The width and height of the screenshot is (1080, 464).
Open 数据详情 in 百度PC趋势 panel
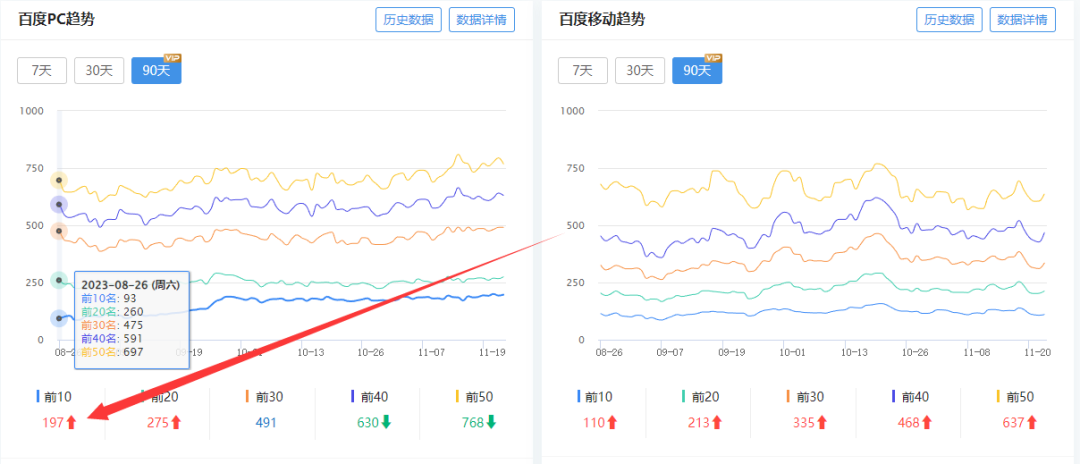[x=481, y=20]
